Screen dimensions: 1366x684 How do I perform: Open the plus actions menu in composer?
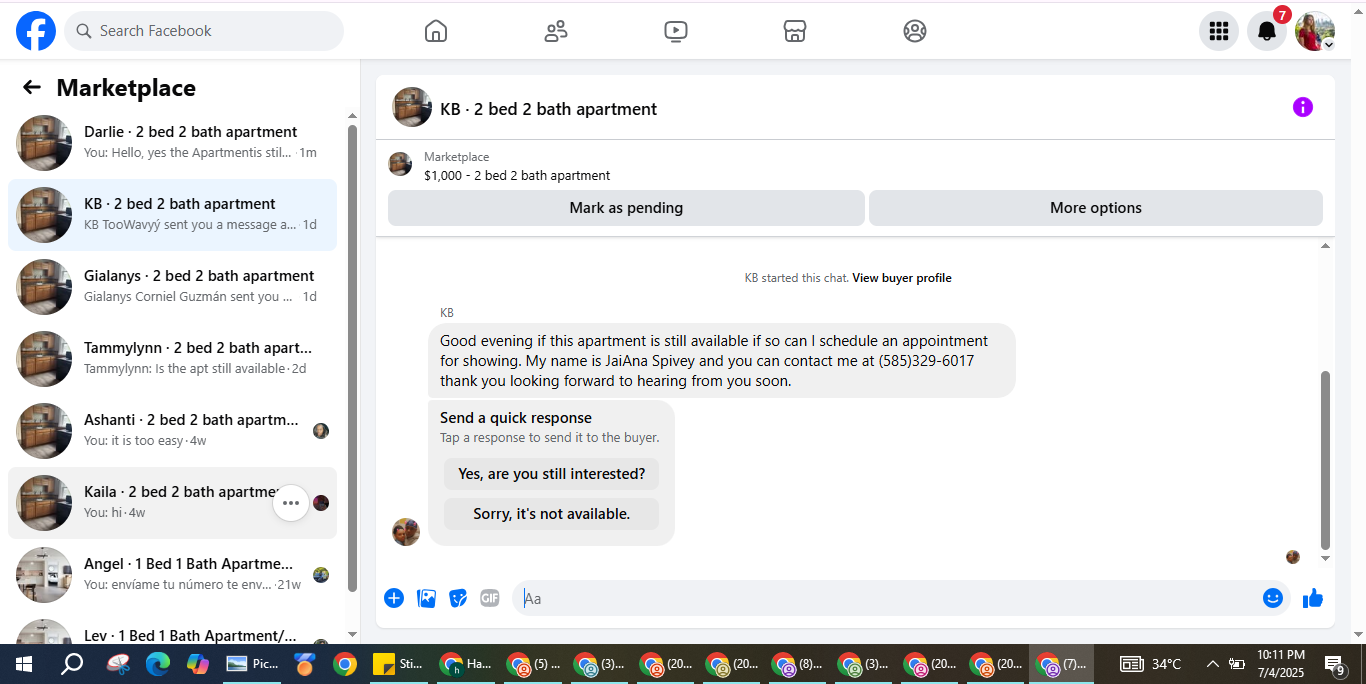pos(394,598)
